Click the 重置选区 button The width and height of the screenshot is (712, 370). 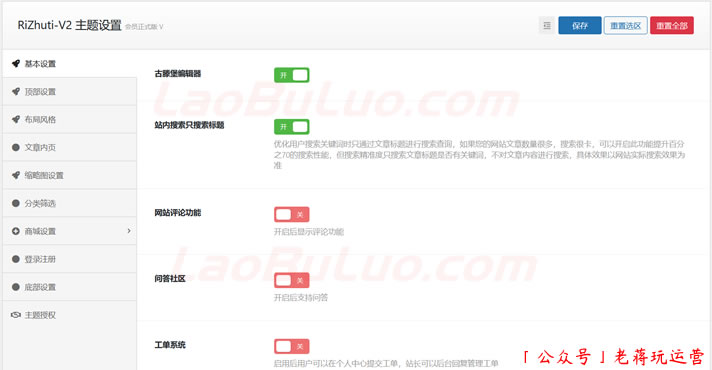point(626,25)
